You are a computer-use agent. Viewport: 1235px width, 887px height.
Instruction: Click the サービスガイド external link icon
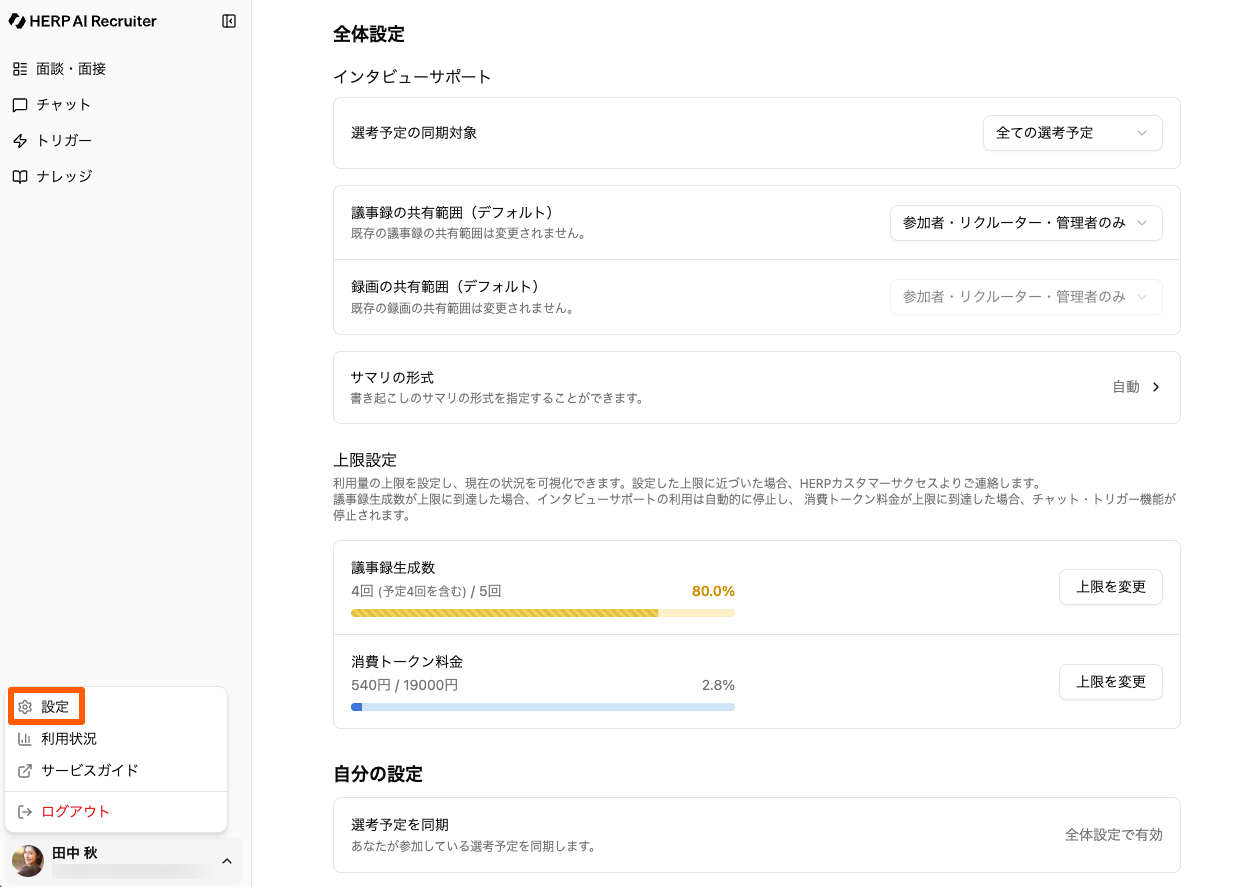tap(26, 771)
